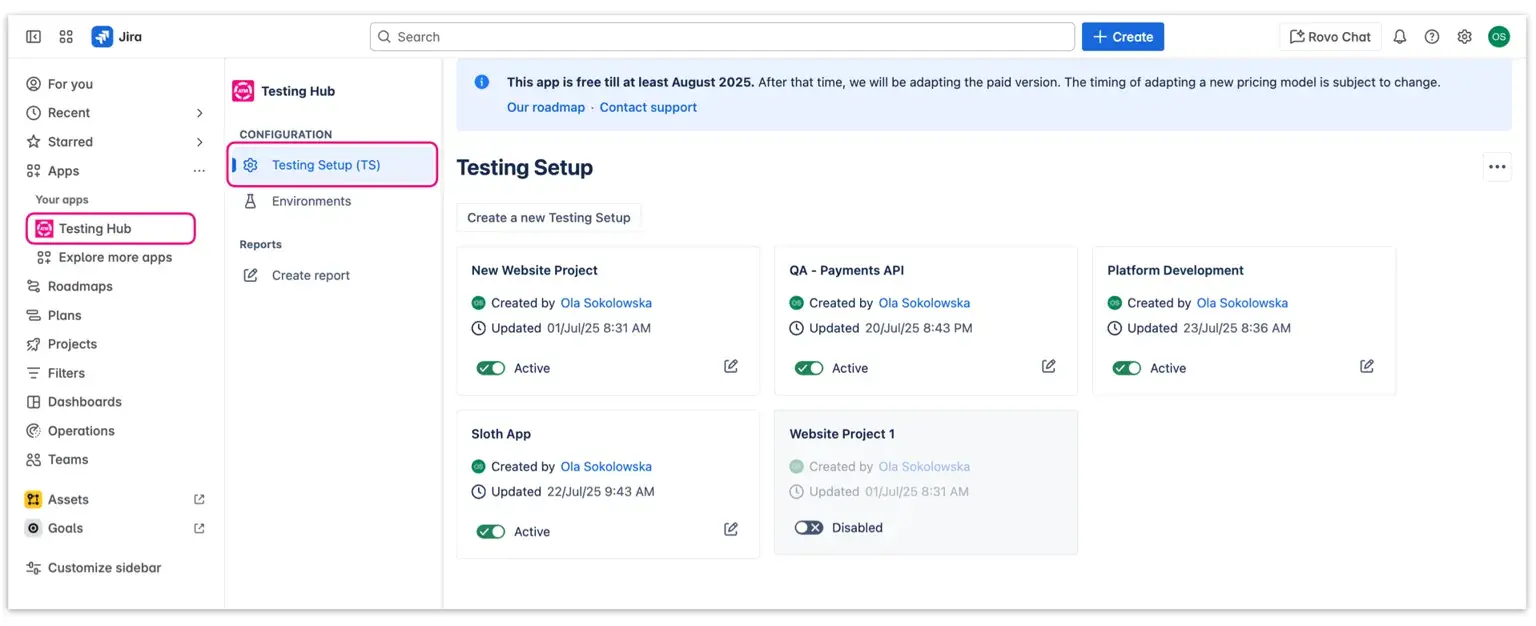Screen dimensions: 1536x626
Task: Open the Testing Setup page ellipsis menu
Action: [x=1497, y=167]
